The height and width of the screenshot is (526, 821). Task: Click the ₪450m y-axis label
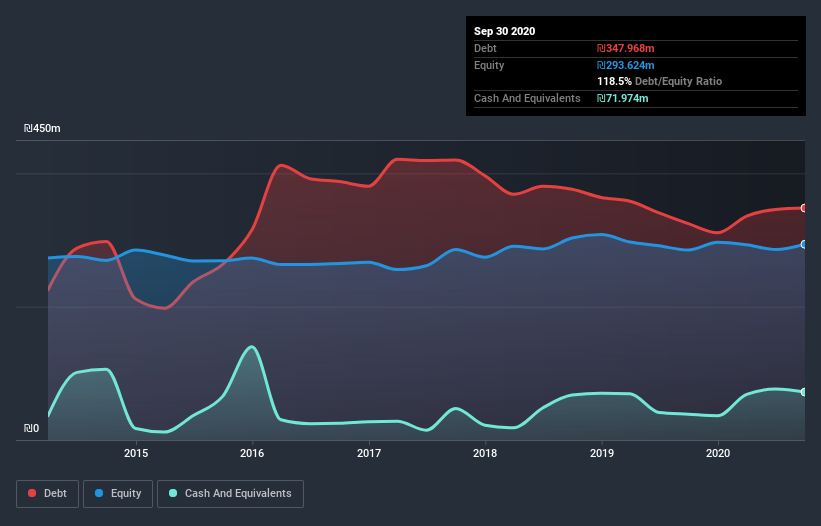(42, 129)
